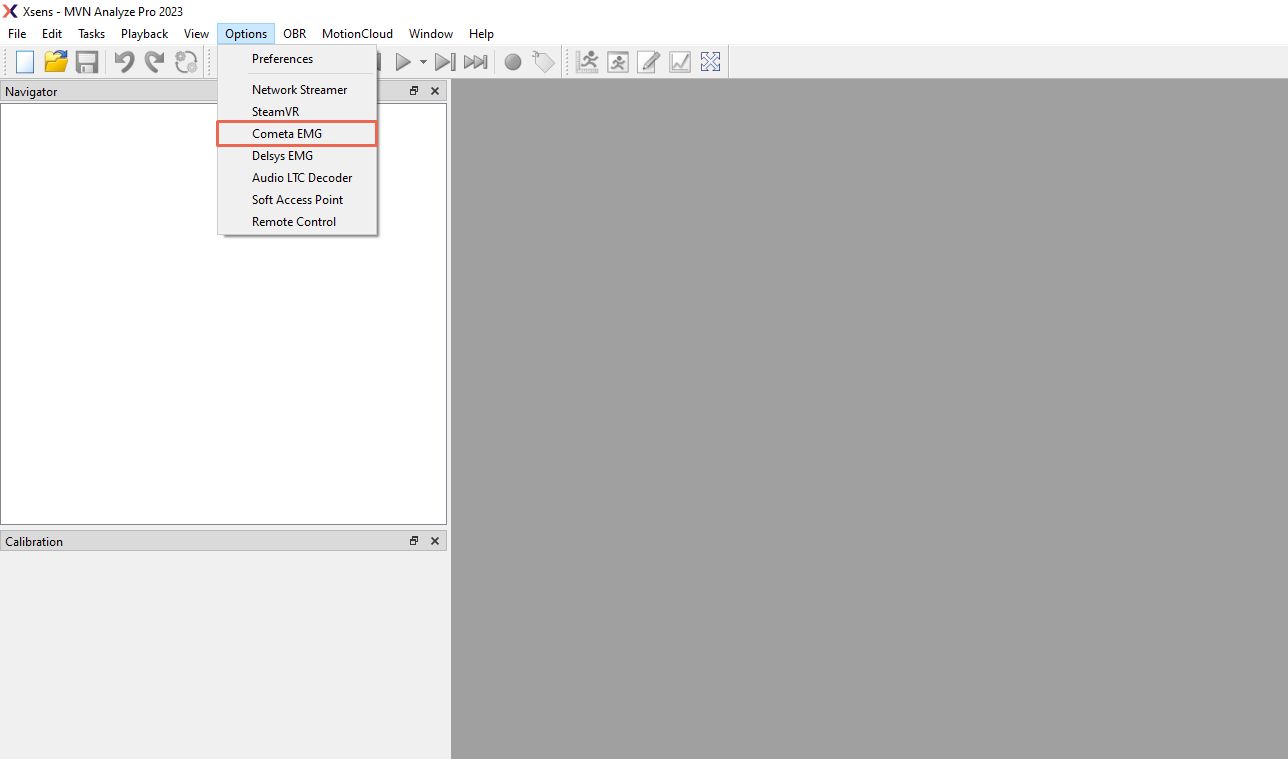1288x759 pixels.
Task: Close the Options menu
Action: pos(246,34)
